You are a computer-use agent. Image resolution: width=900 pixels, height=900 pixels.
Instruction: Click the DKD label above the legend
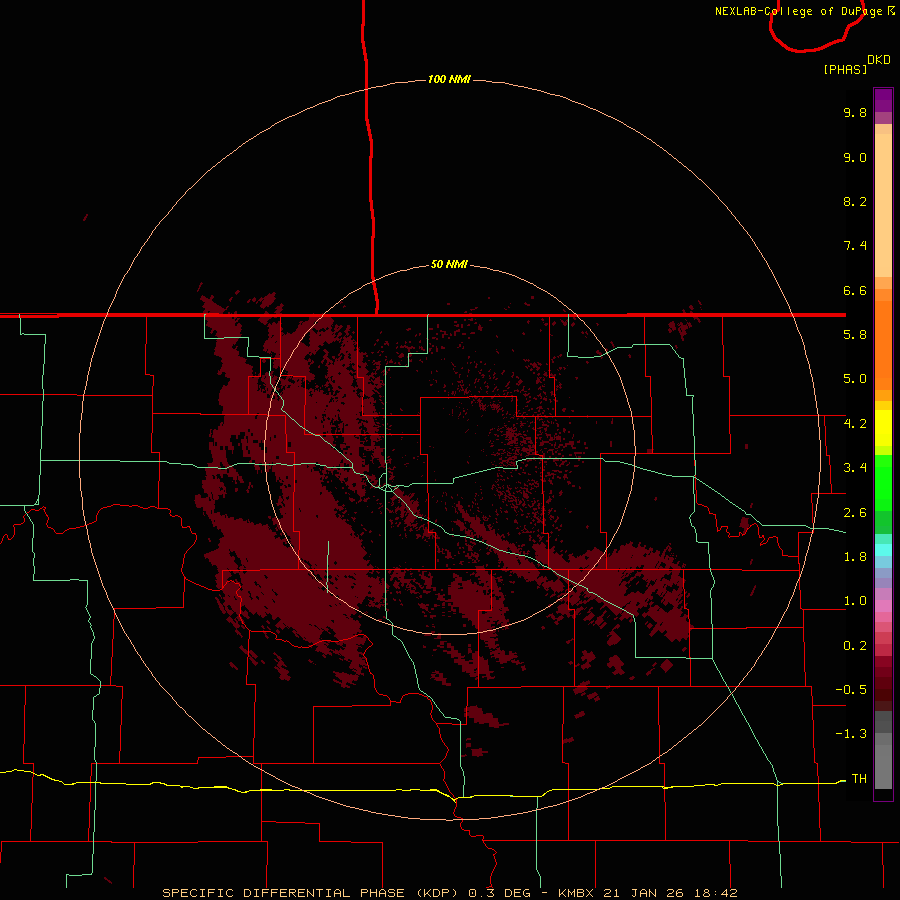[x=879, y=60]
